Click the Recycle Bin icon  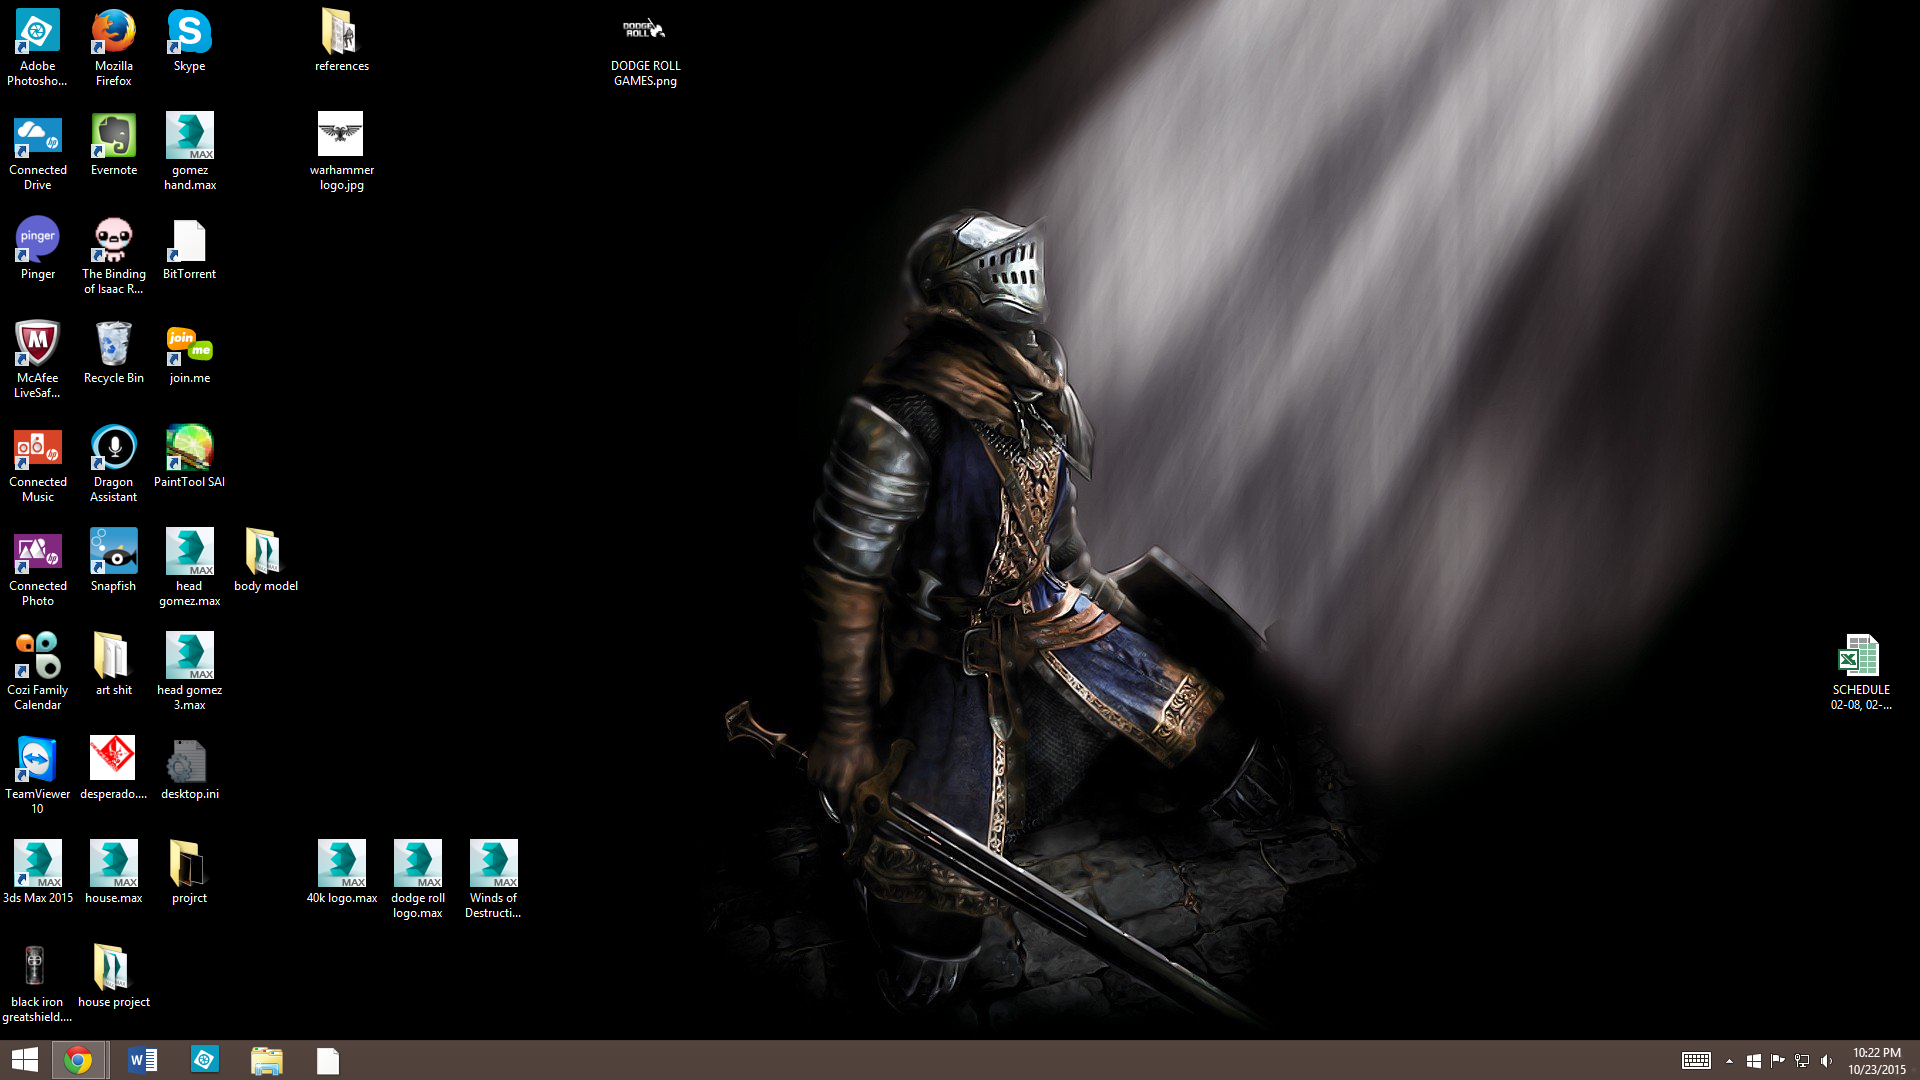[x=113, y=345]
